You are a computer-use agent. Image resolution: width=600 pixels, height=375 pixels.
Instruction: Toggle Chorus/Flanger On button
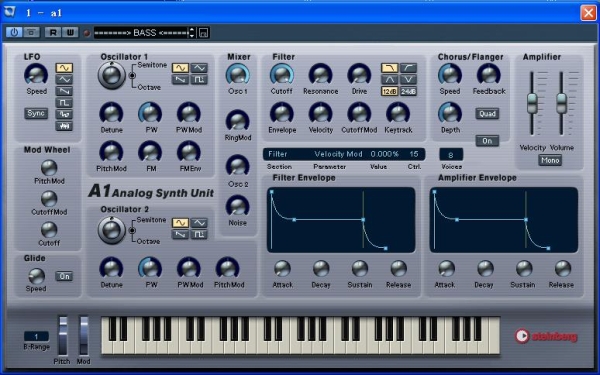pos(487,141)
